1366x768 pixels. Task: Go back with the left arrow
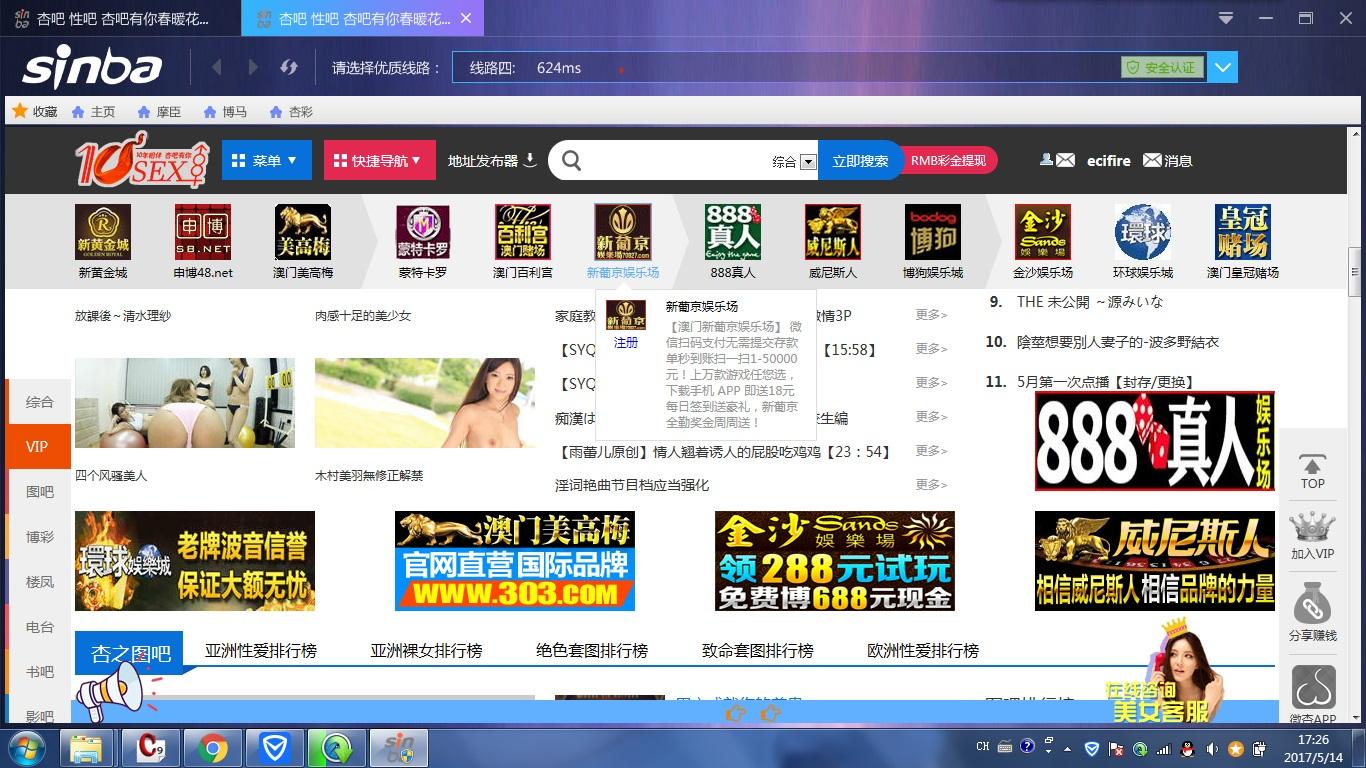pyautogui.click(x=217, y=67)
